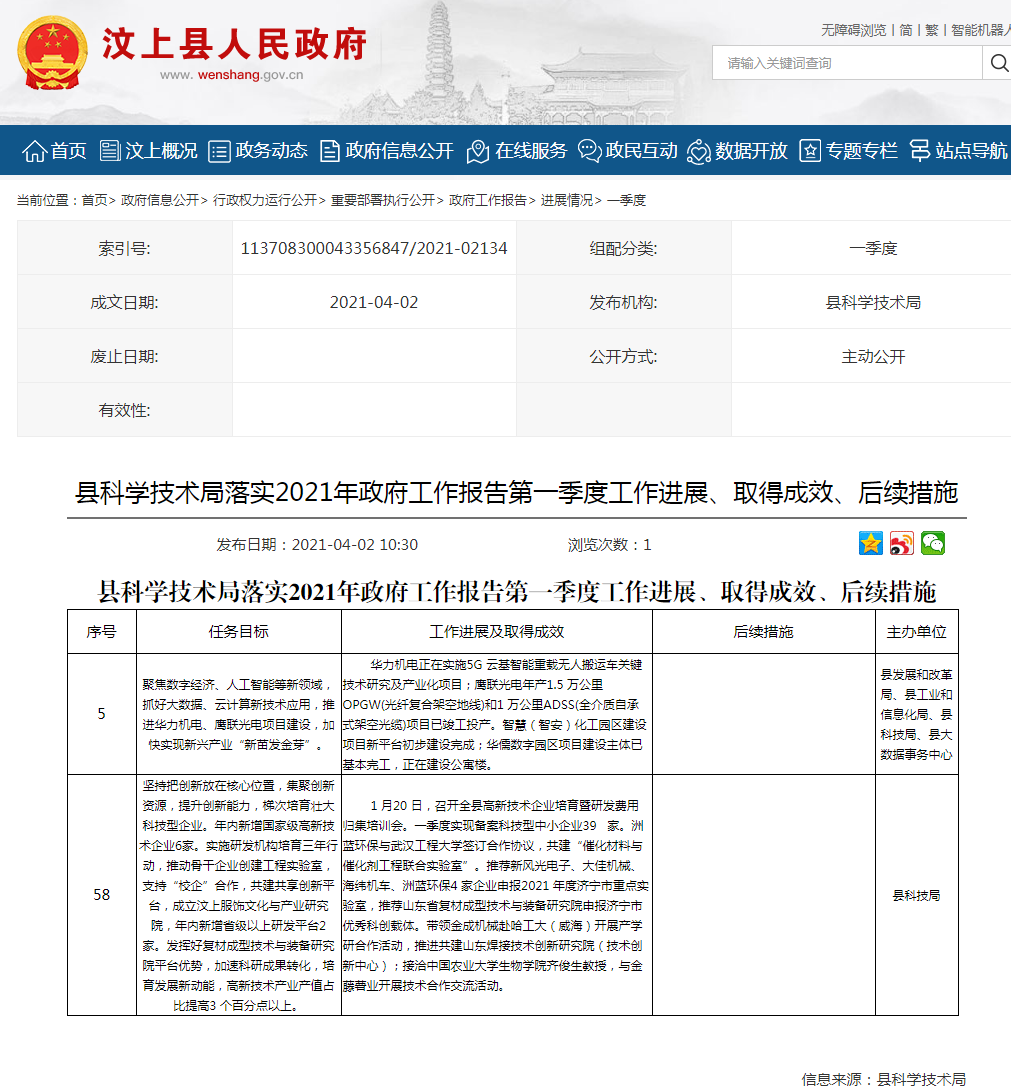Click the search magnifier icon
Viewport: 1011px width, 1088px height.
pyautogui.click(x=999, y=63)
